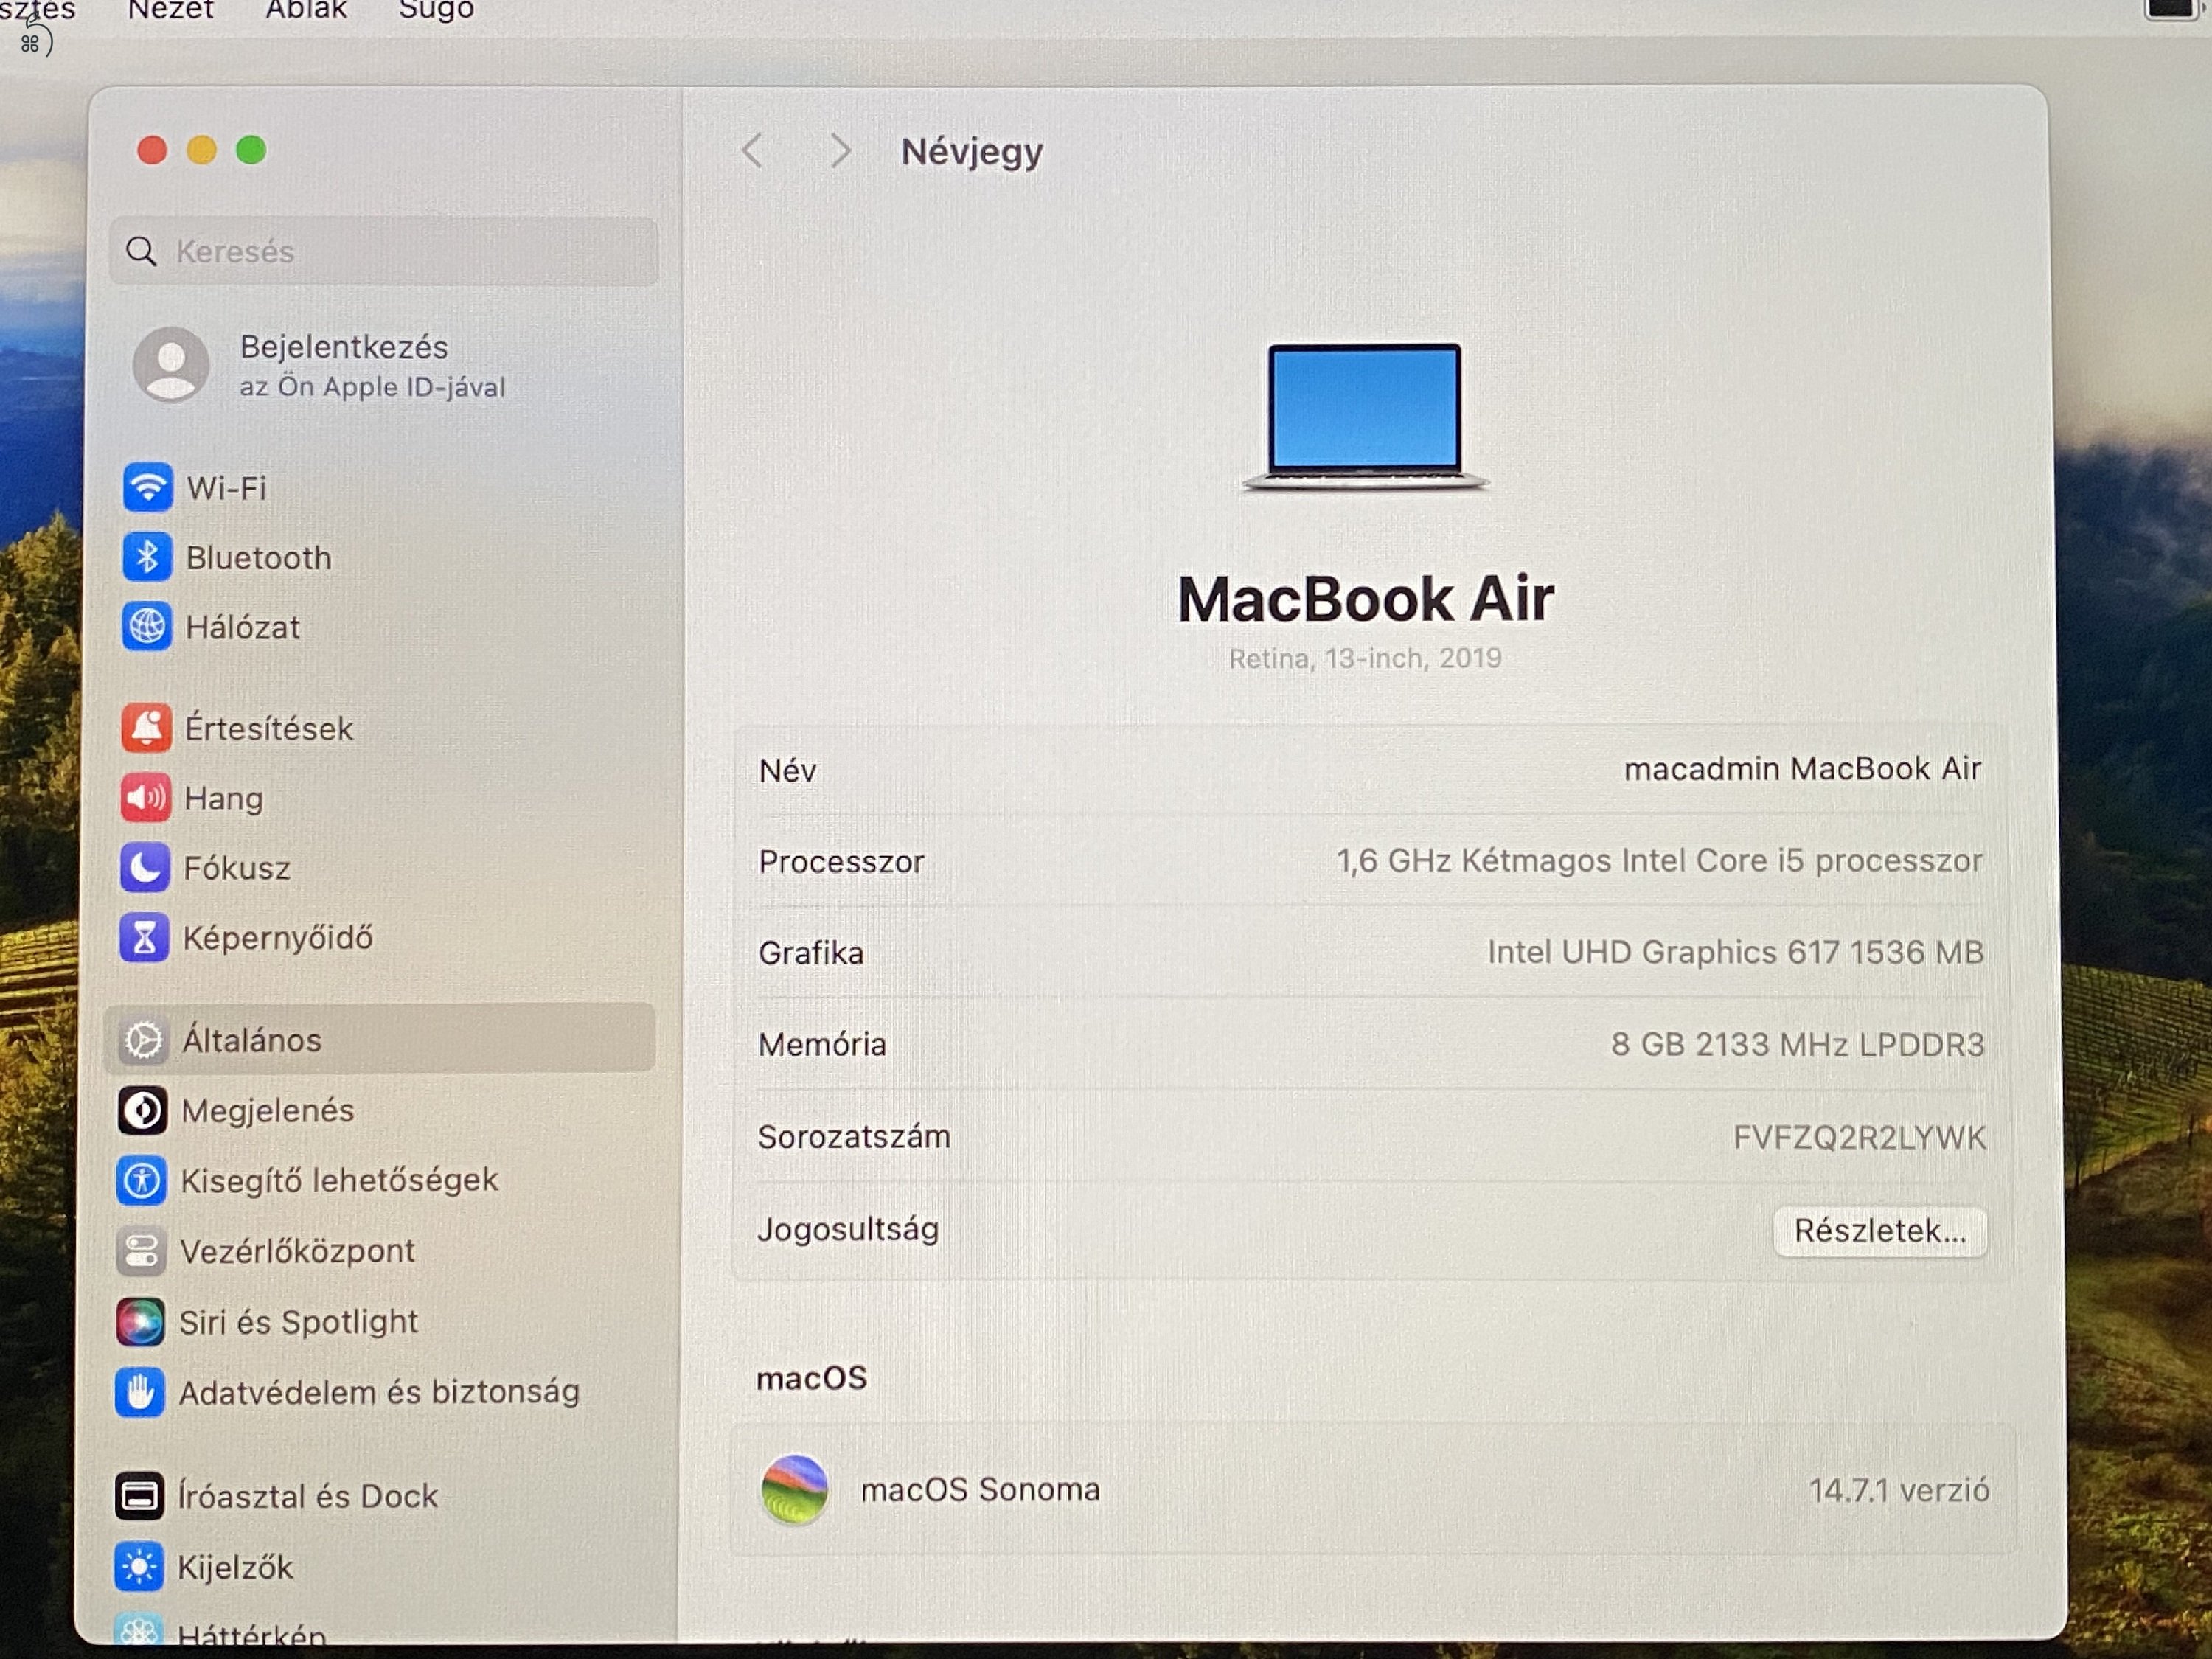Open the Wi-Fi settings icon
The width and height of the screenshot is (2212, 1659).
(147, 488)
